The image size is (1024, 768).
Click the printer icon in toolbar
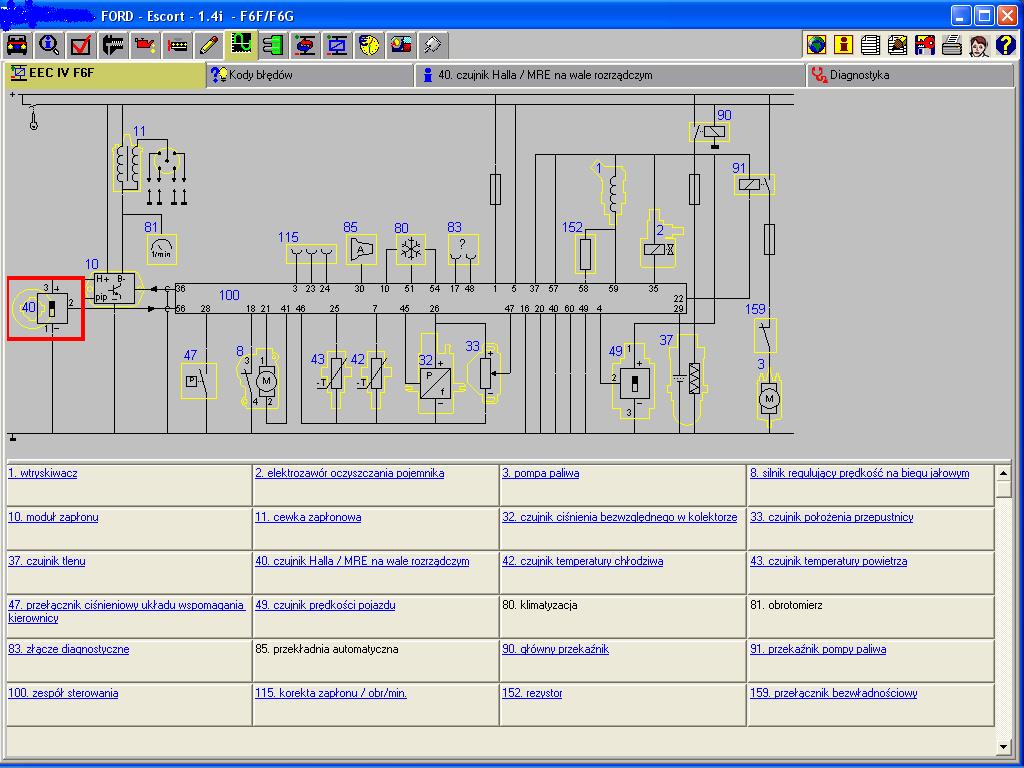tap(951, 45)
